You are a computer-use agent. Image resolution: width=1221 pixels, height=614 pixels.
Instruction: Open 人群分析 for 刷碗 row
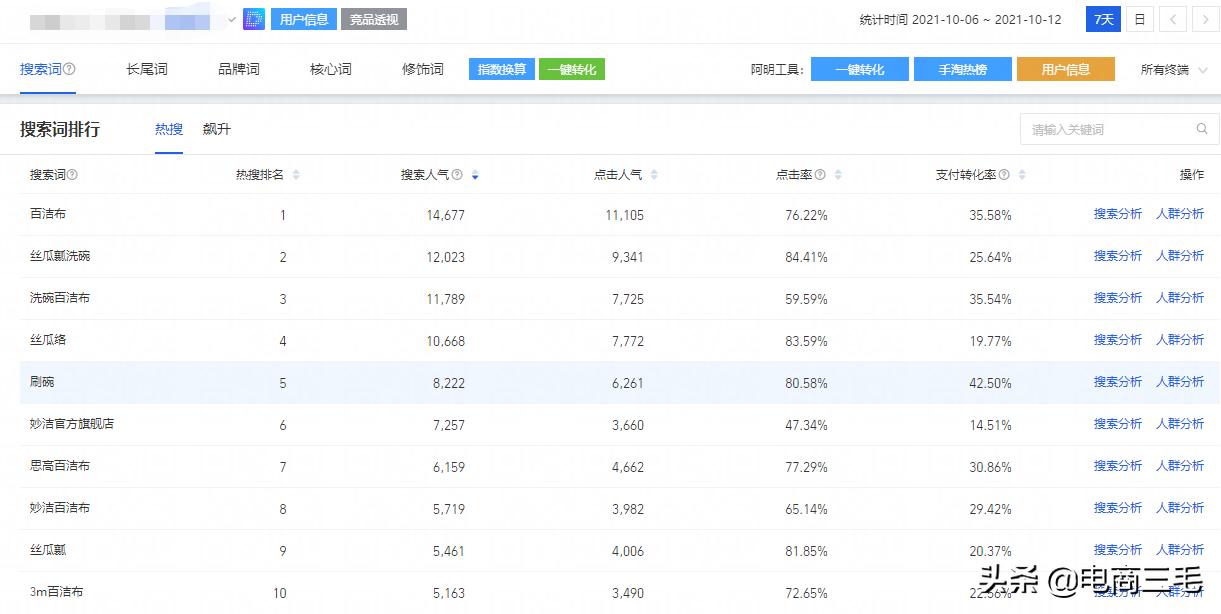1180,382
